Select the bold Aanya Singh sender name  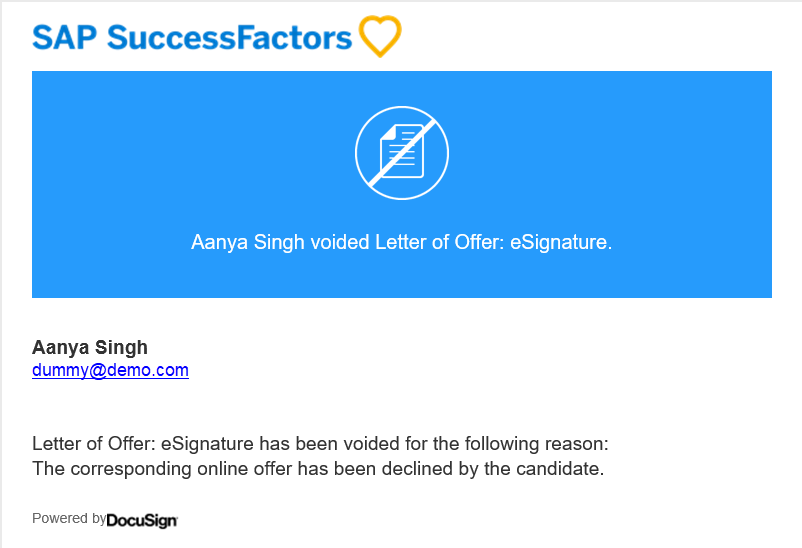pyautogui.click(x=90, y=347)
